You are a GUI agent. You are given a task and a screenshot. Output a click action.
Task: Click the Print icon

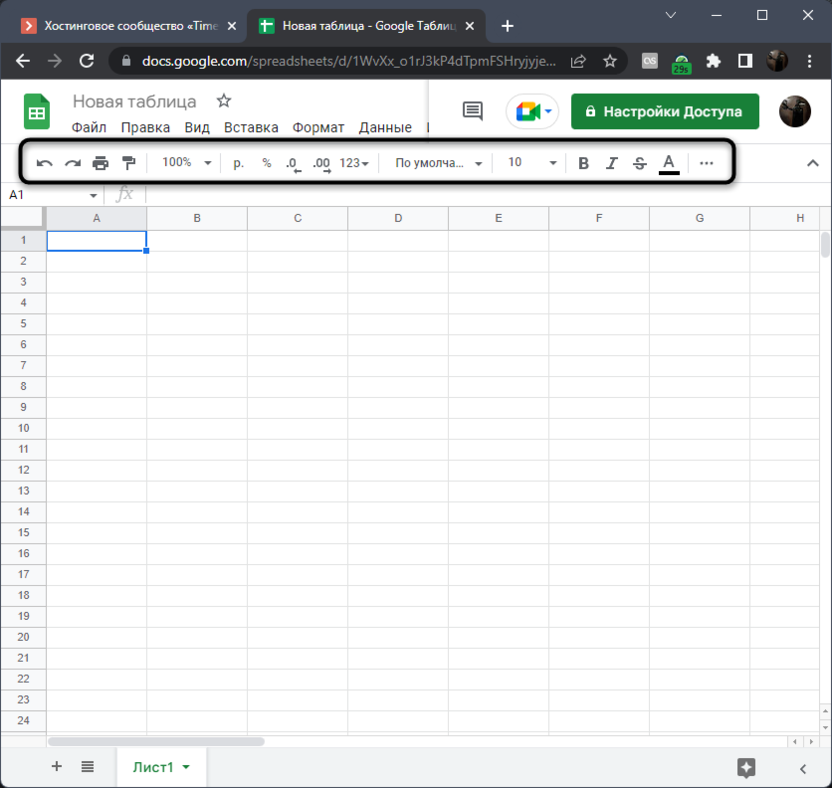pyautogui.click(x=101, y=163)
